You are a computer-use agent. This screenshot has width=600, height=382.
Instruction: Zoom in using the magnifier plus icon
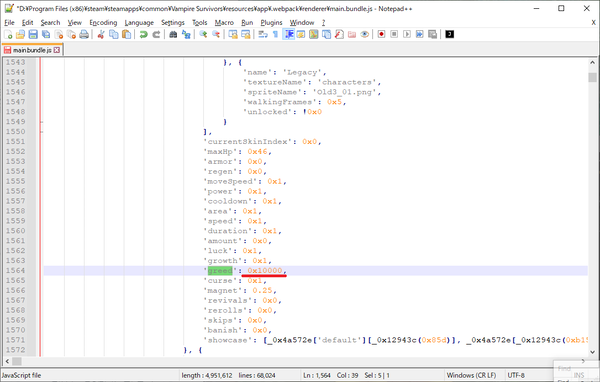point(203,35)
